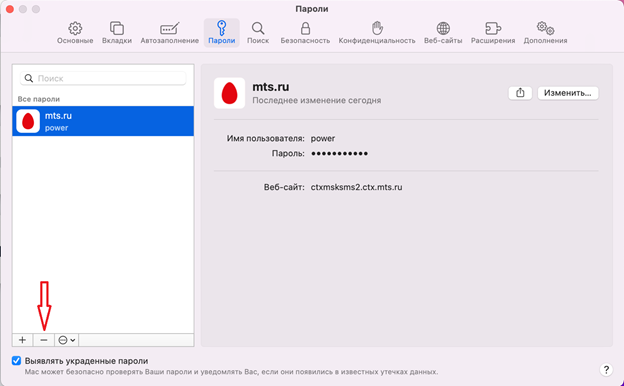Reveal the hidden password dots

[339, 153]
